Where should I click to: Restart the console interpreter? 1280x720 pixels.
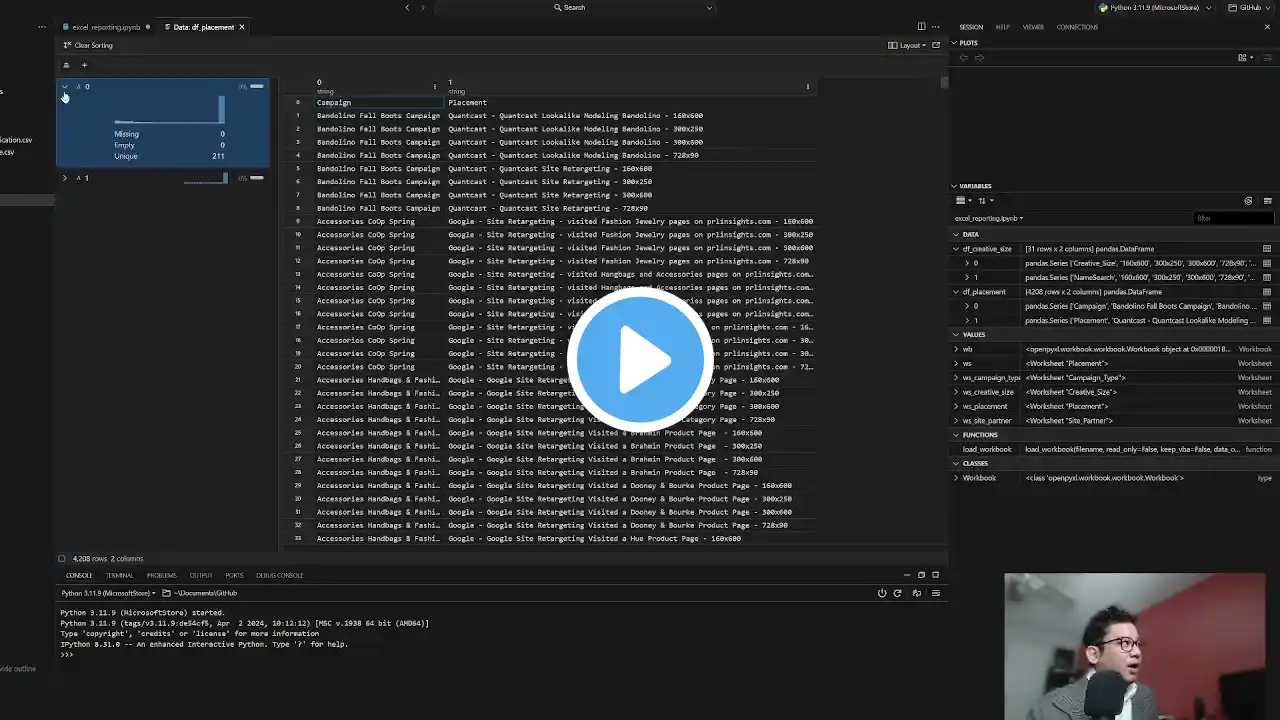click(897, 593)
